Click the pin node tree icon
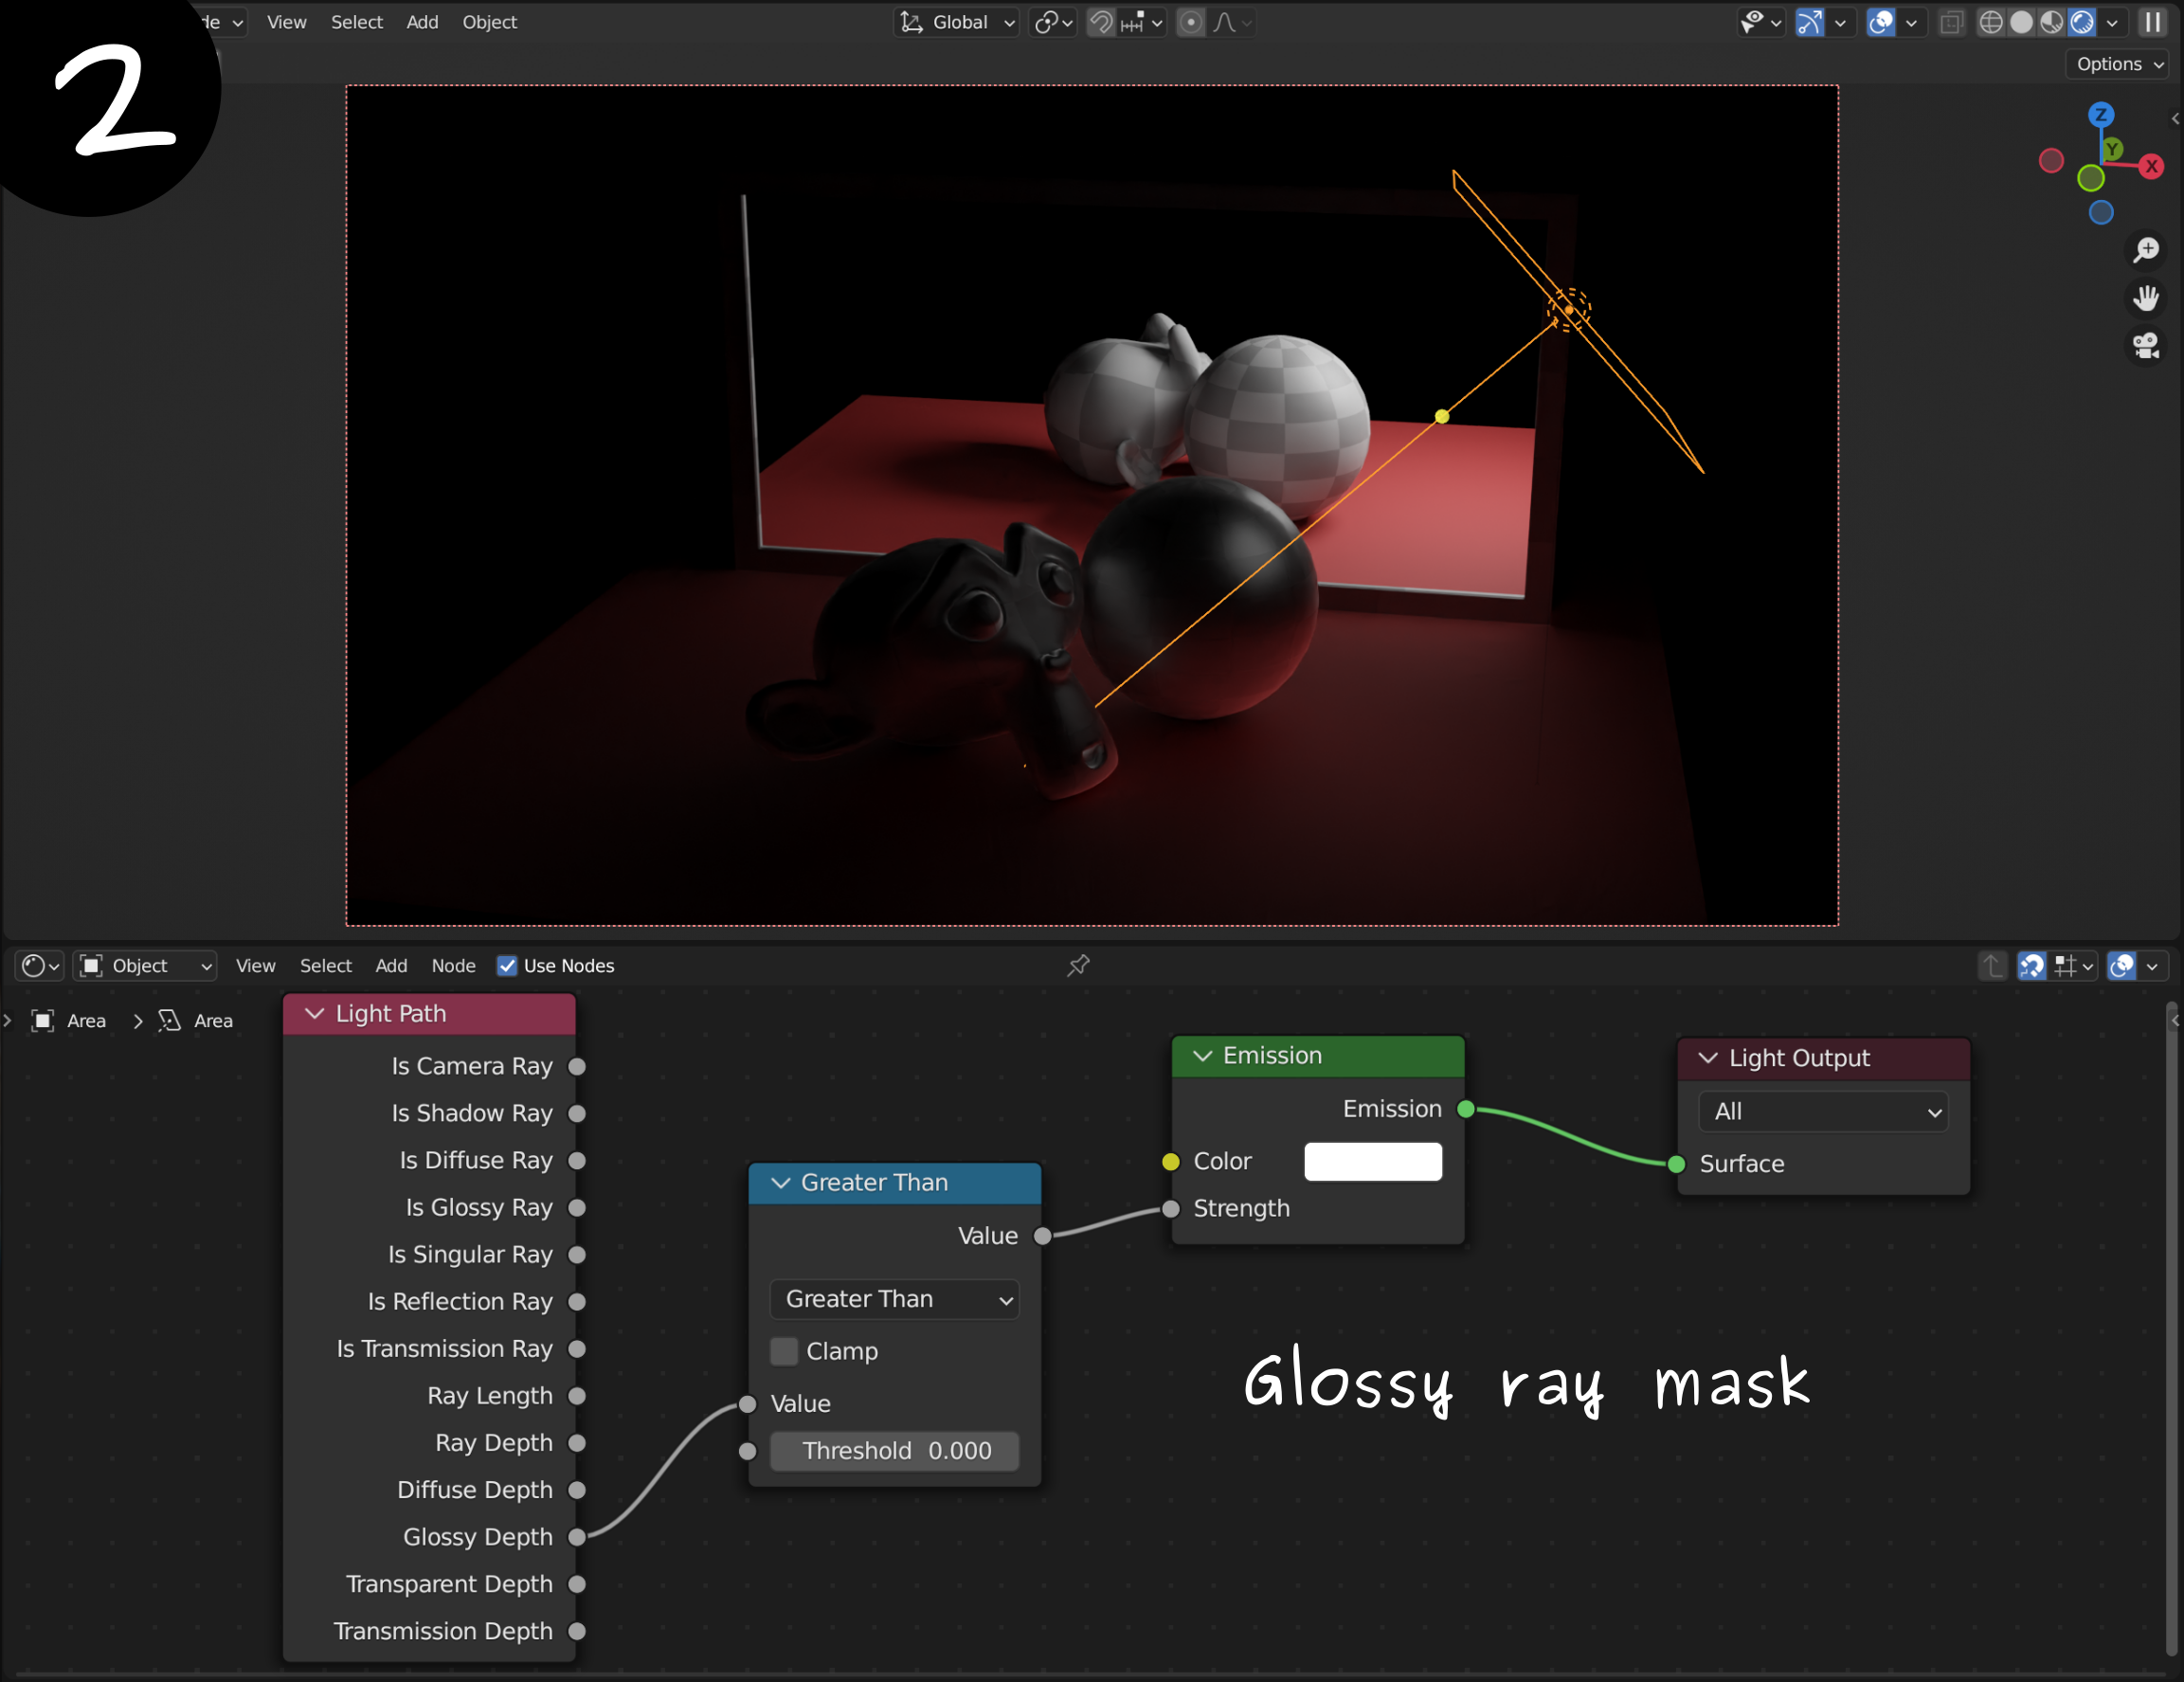This screenshot has height=1682, width=2184. (x=1078, y=965)
